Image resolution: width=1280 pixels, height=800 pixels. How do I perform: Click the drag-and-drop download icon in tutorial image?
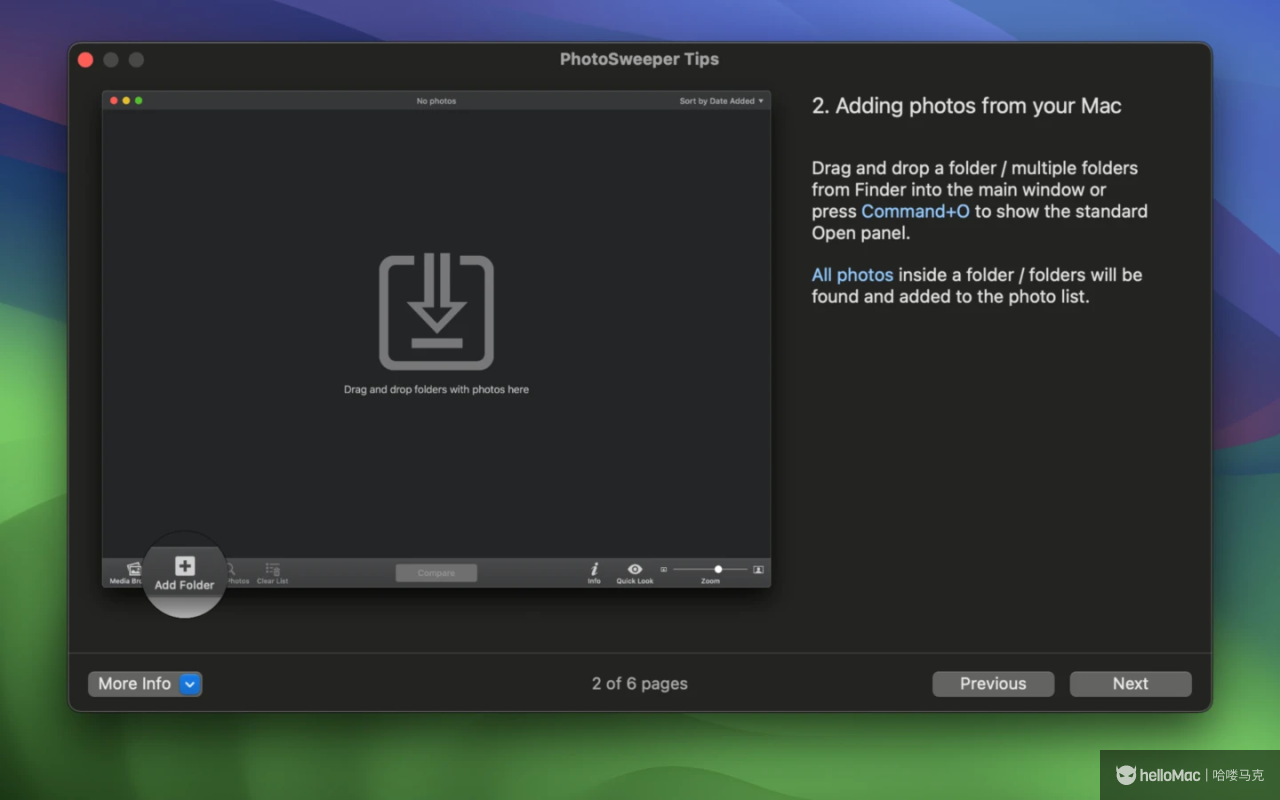436,312
